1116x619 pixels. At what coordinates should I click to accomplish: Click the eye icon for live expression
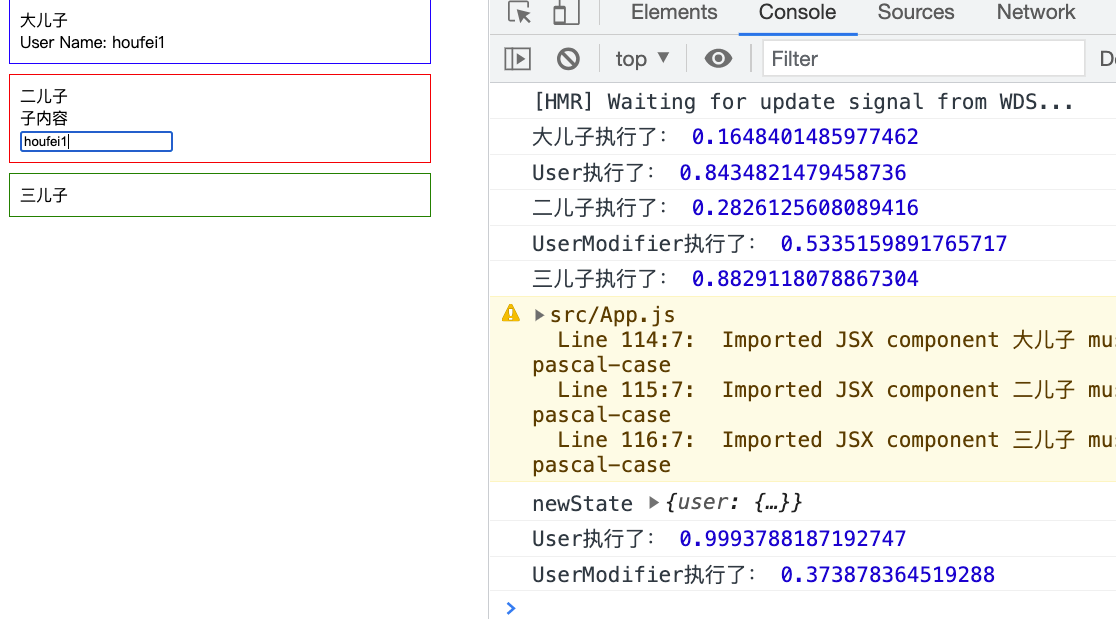click(718, 59)
